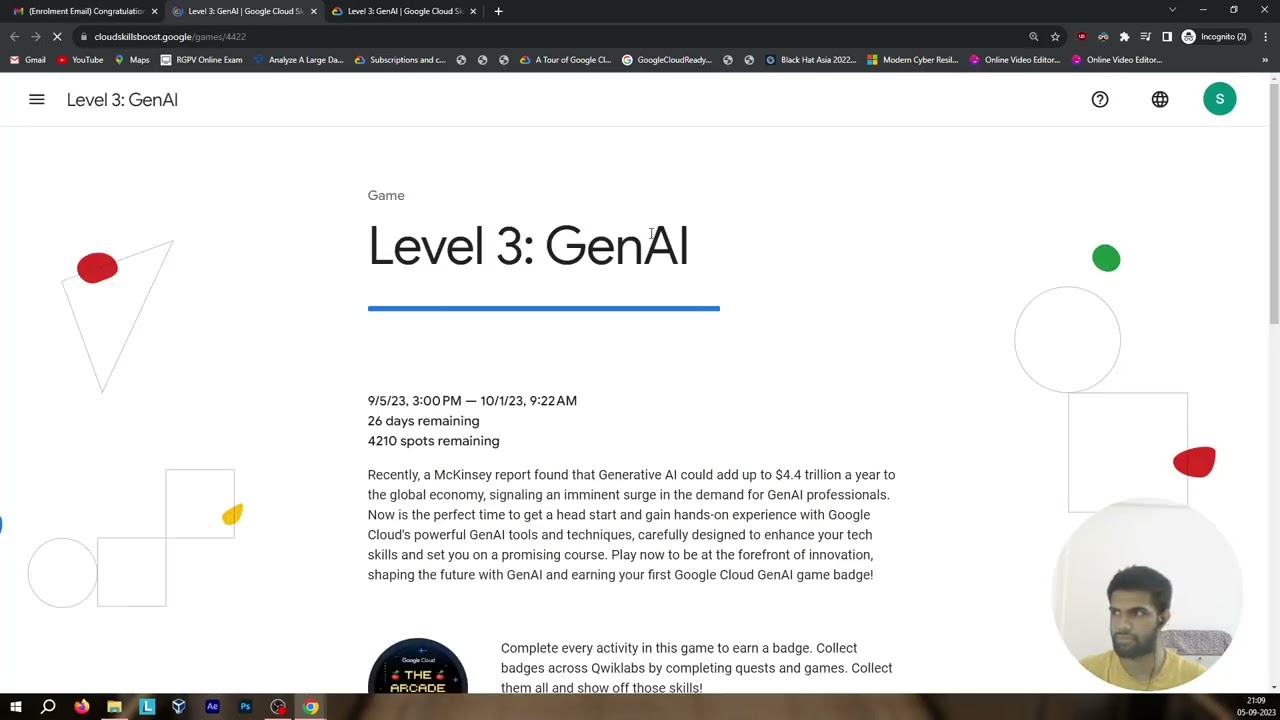Select the '4210 spots remaining' text
1280x720 pixels.
433,441
